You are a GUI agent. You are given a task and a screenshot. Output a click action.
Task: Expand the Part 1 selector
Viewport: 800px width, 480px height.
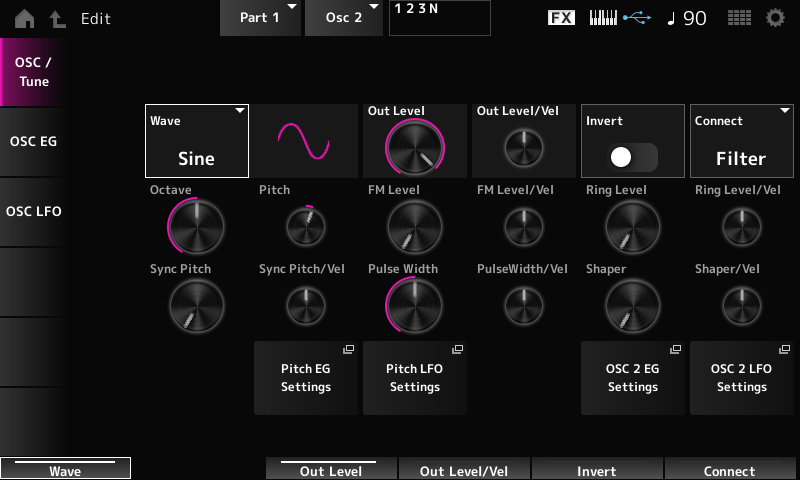(x=260, y=18)
